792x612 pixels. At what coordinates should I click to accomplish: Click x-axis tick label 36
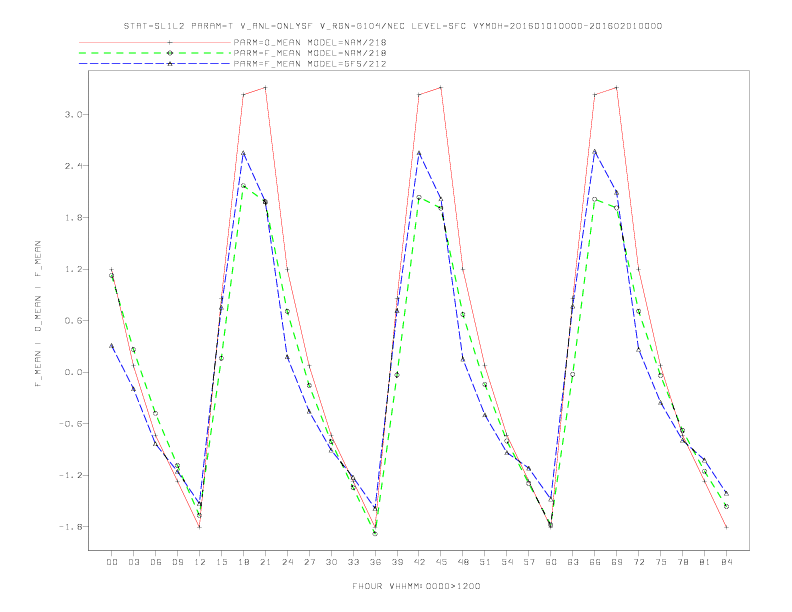tap(375, 562)
